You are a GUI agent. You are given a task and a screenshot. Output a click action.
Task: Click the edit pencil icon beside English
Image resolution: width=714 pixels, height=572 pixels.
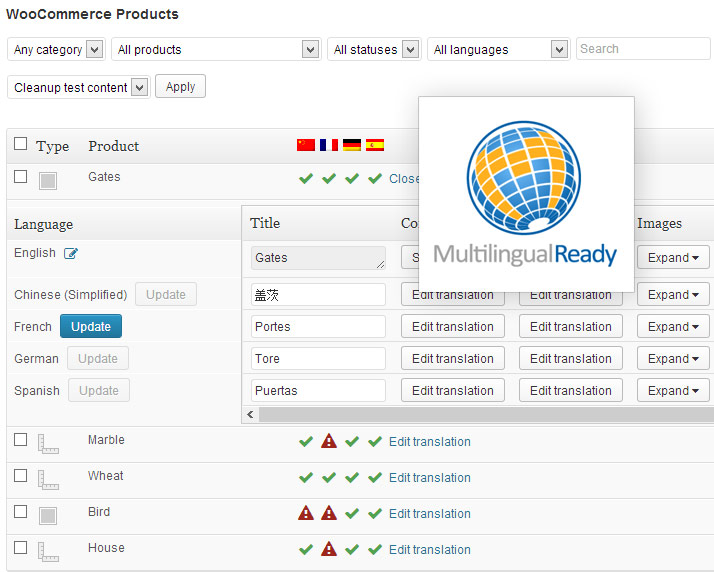click(71, 254)
